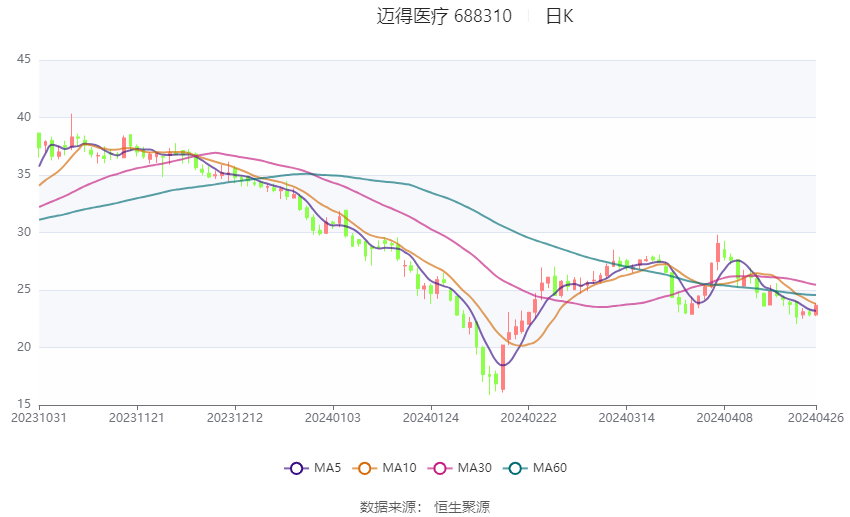Hide the MA10 line via legend label

400,468
